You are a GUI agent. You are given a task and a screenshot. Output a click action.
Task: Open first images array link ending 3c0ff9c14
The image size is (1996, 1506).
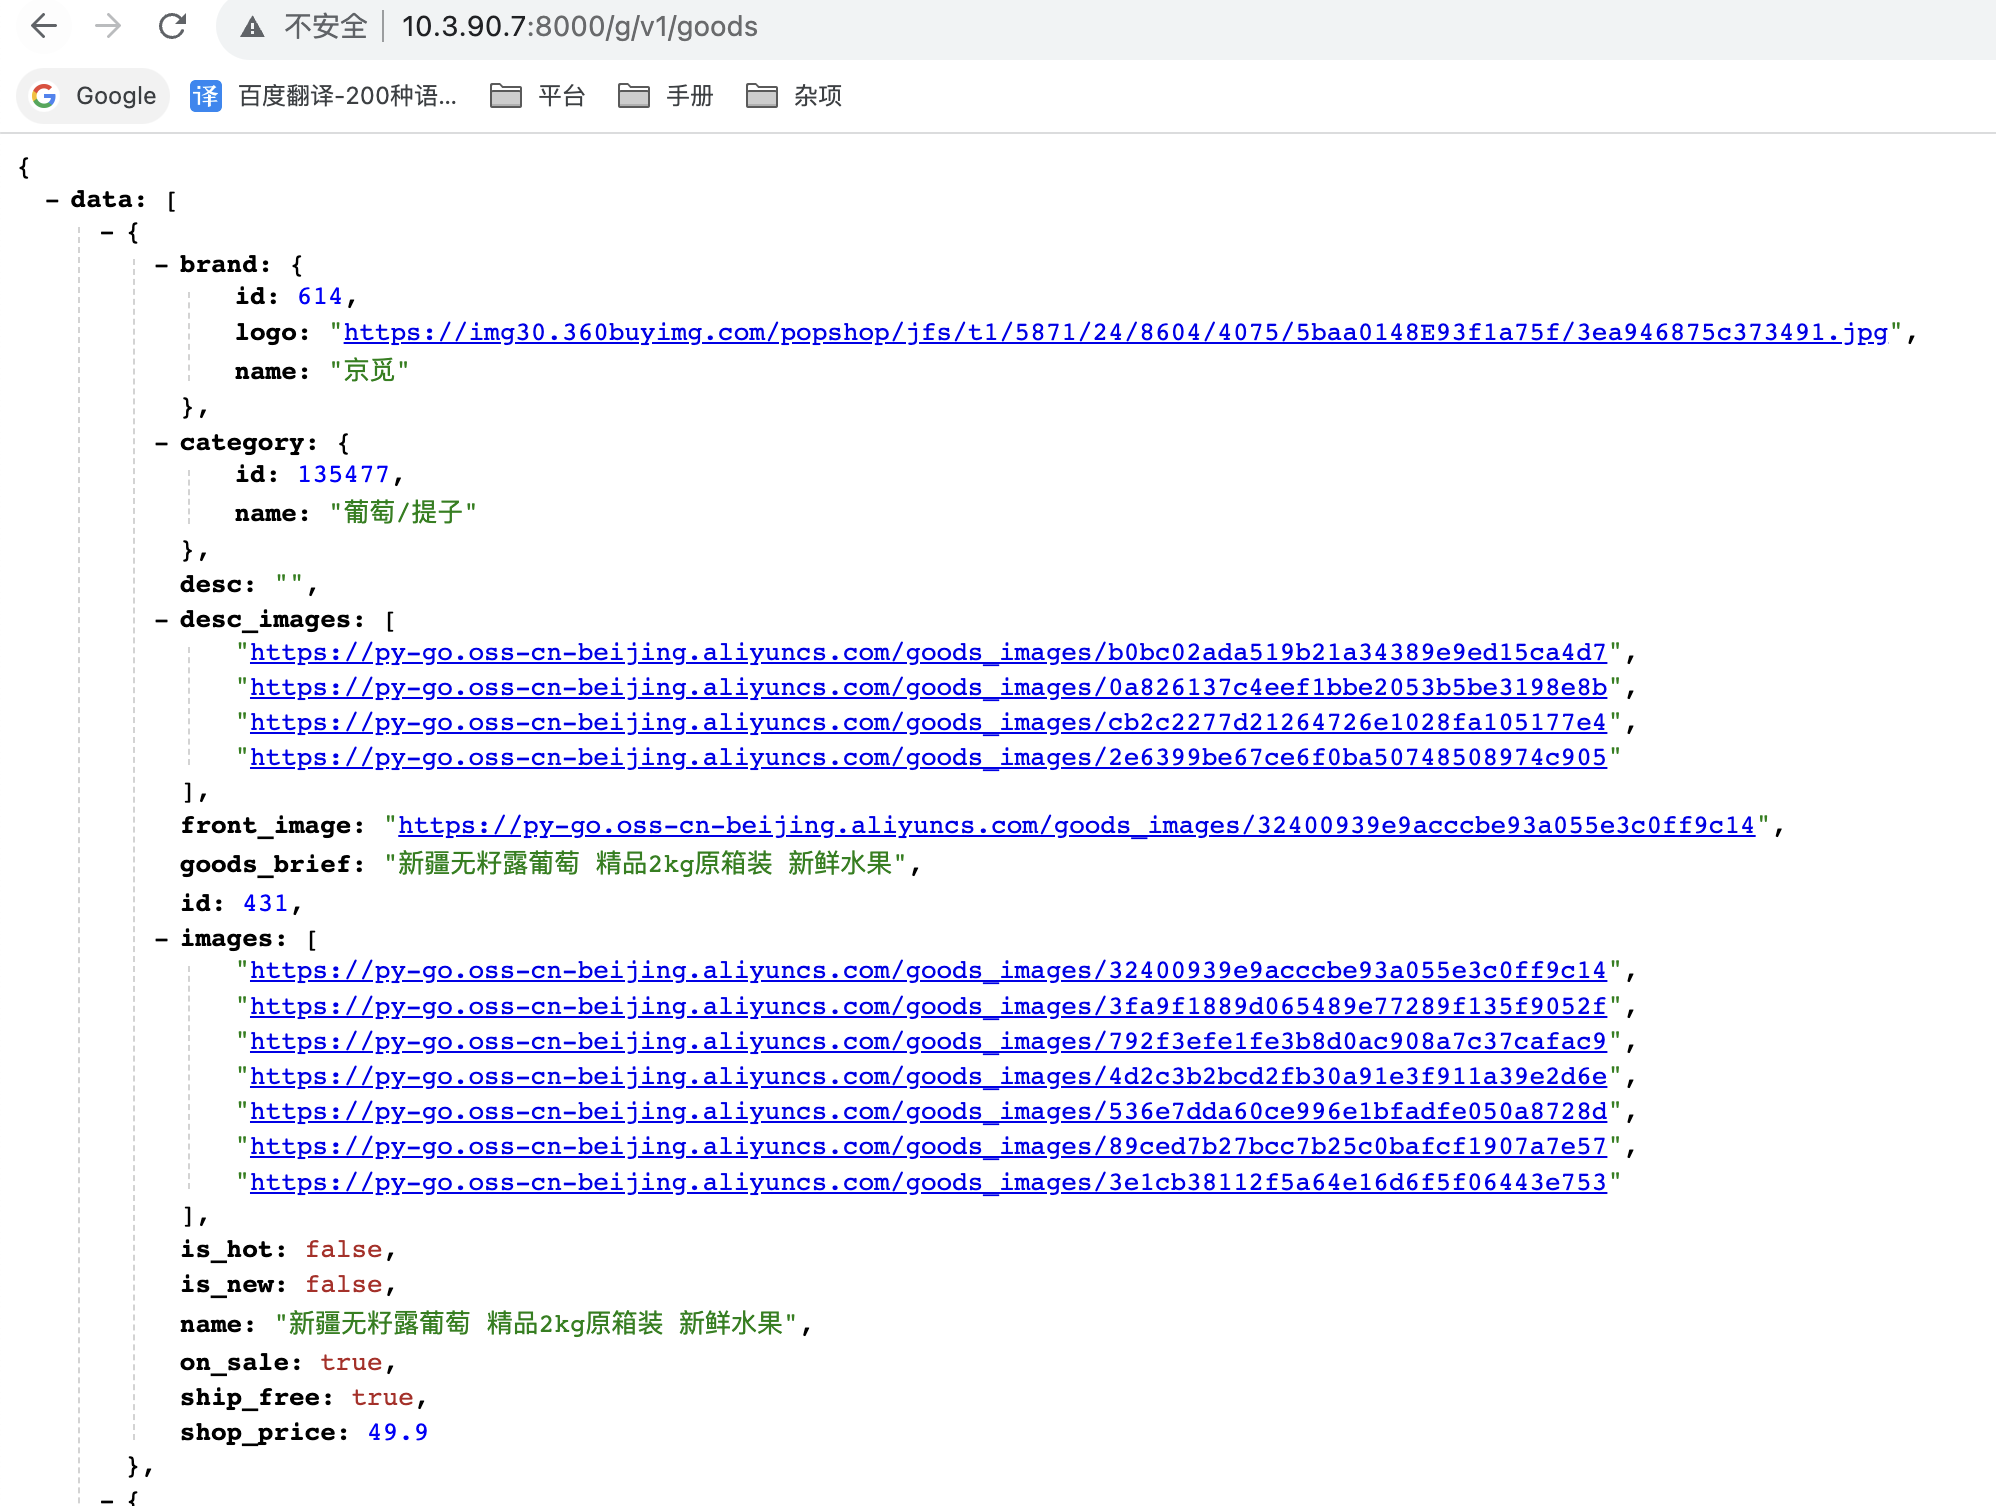click(928, 971)
